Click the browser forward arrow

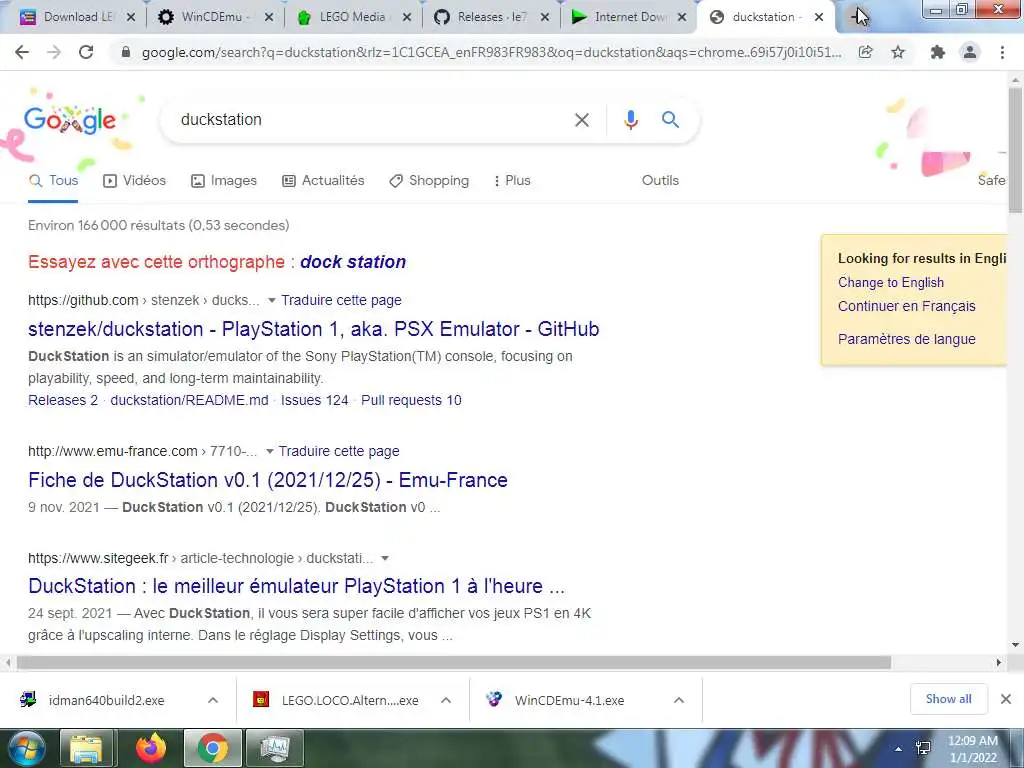tap(54, 52)
